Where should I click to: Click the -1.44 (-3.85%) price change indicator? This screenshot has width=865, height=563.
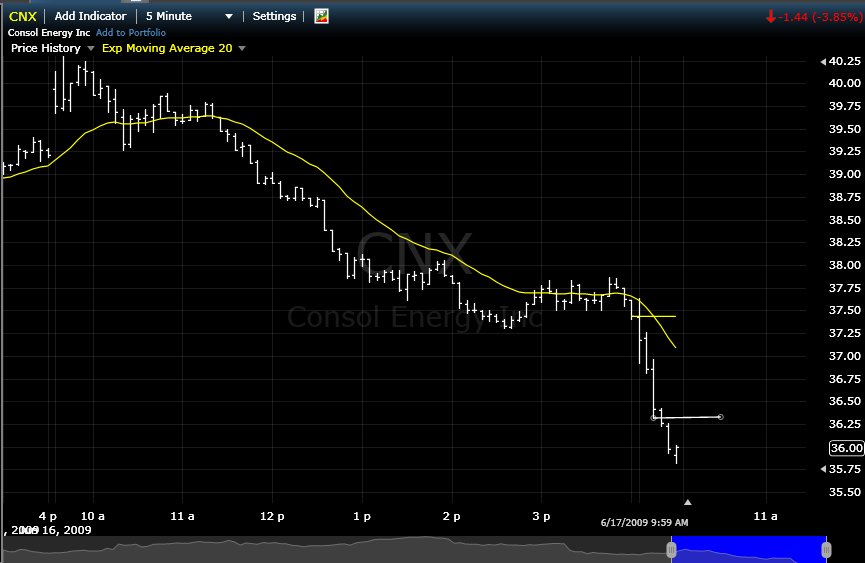point(814,17)
